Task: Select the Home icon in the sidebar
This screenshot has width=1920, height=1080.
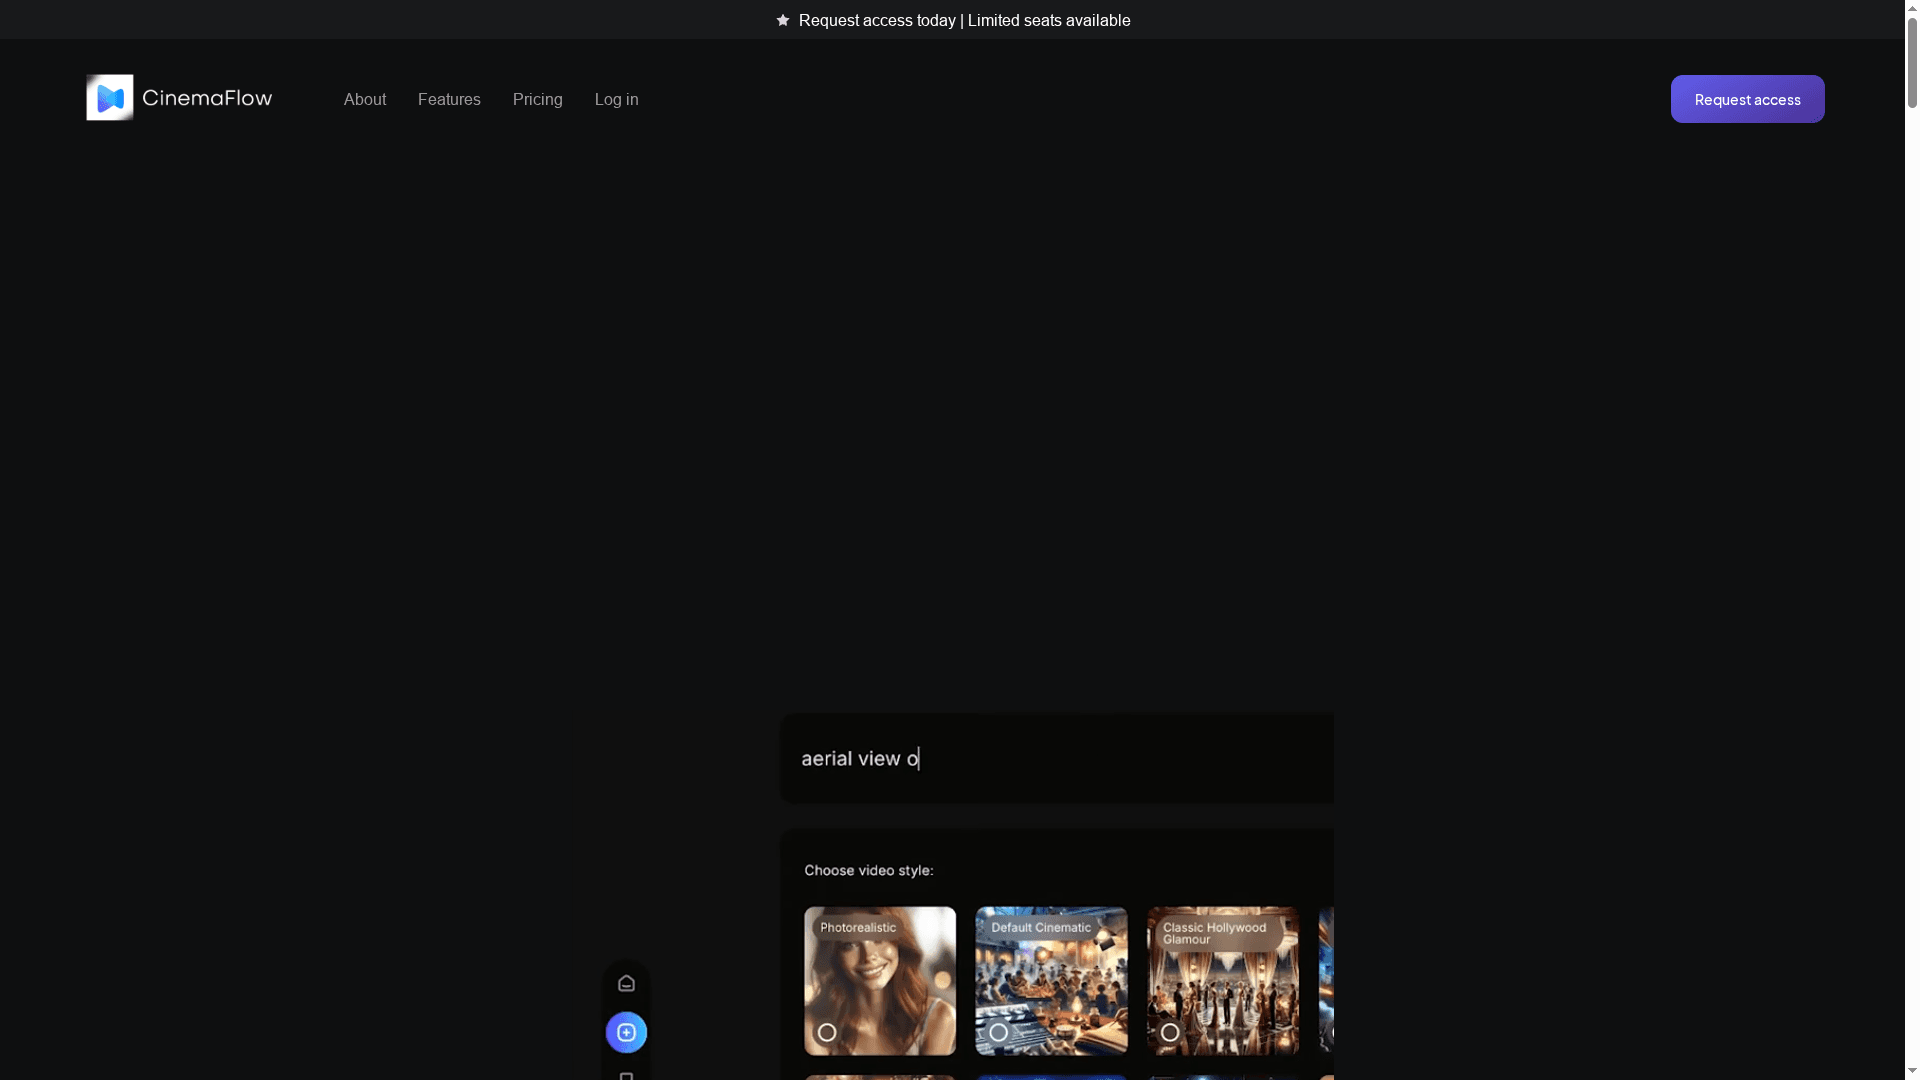Action: (626, 983)
